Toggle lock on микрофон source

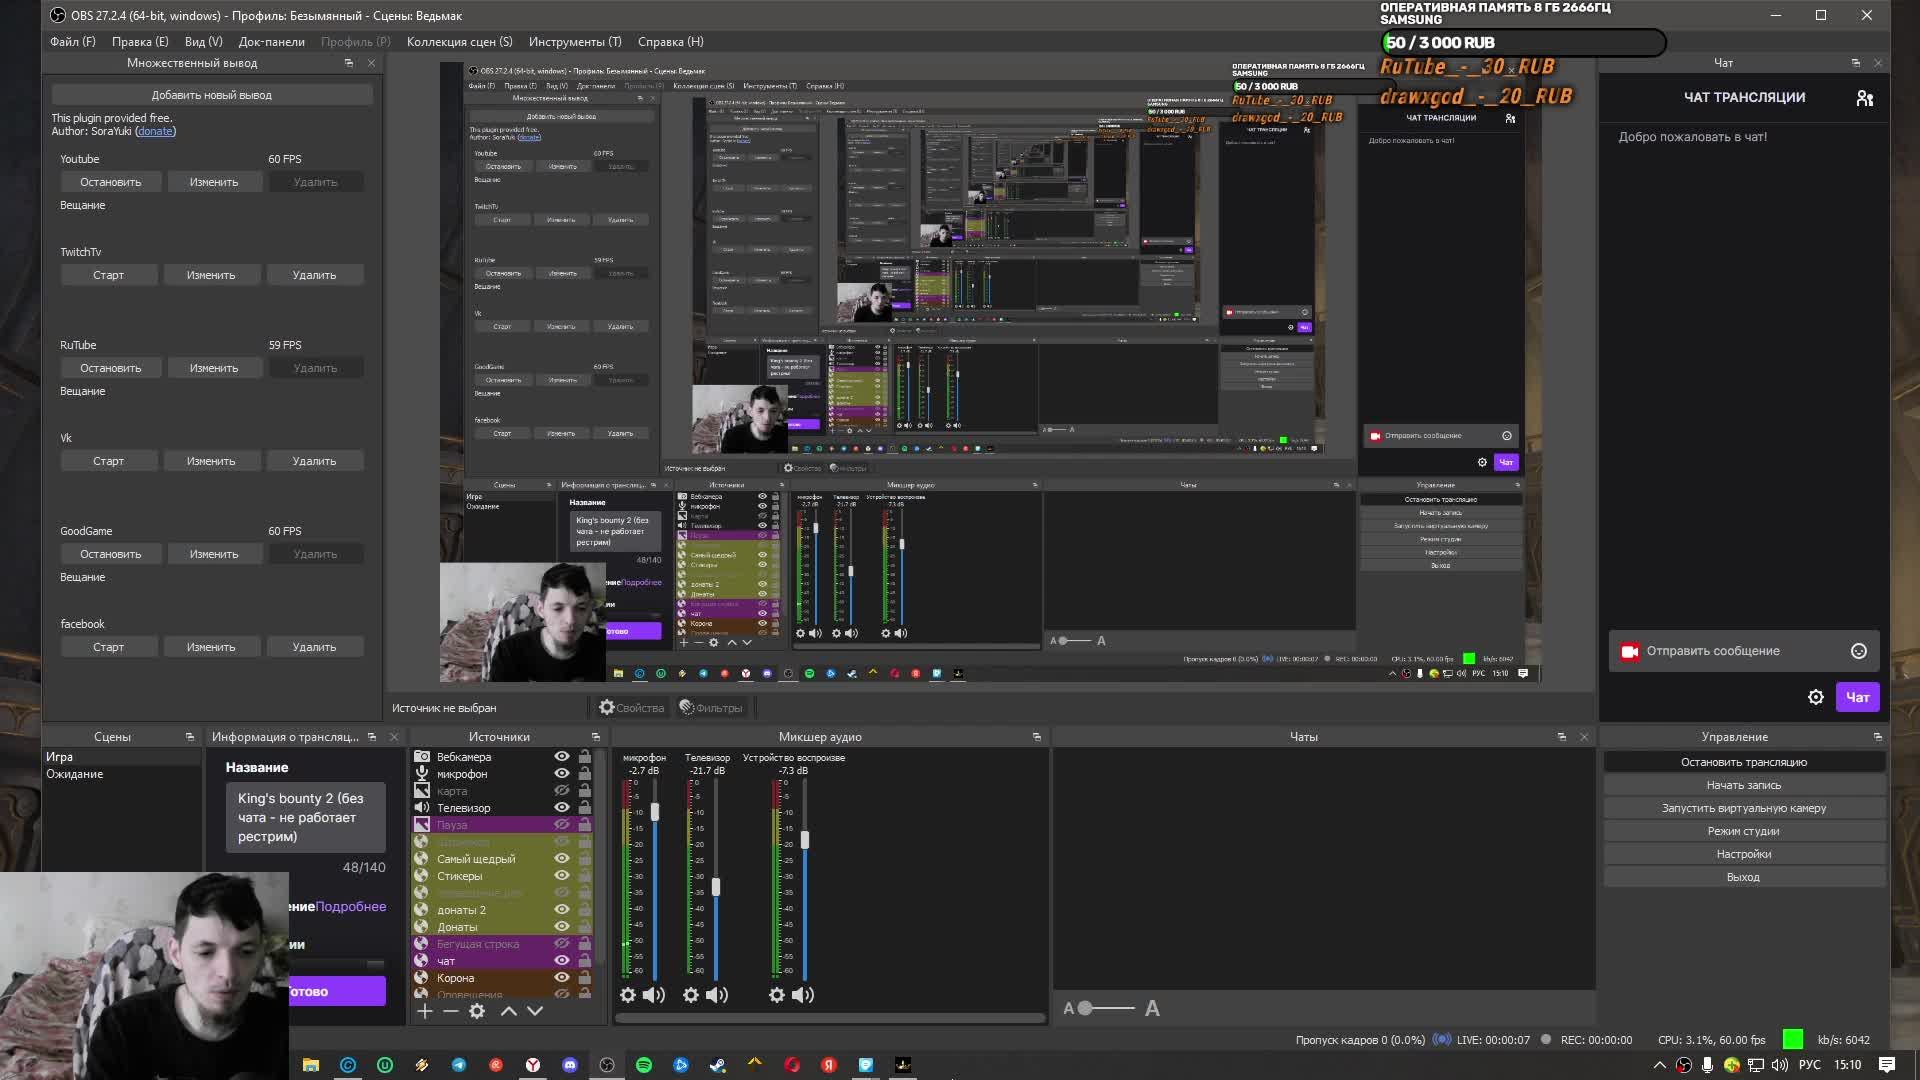pos(585,774)
